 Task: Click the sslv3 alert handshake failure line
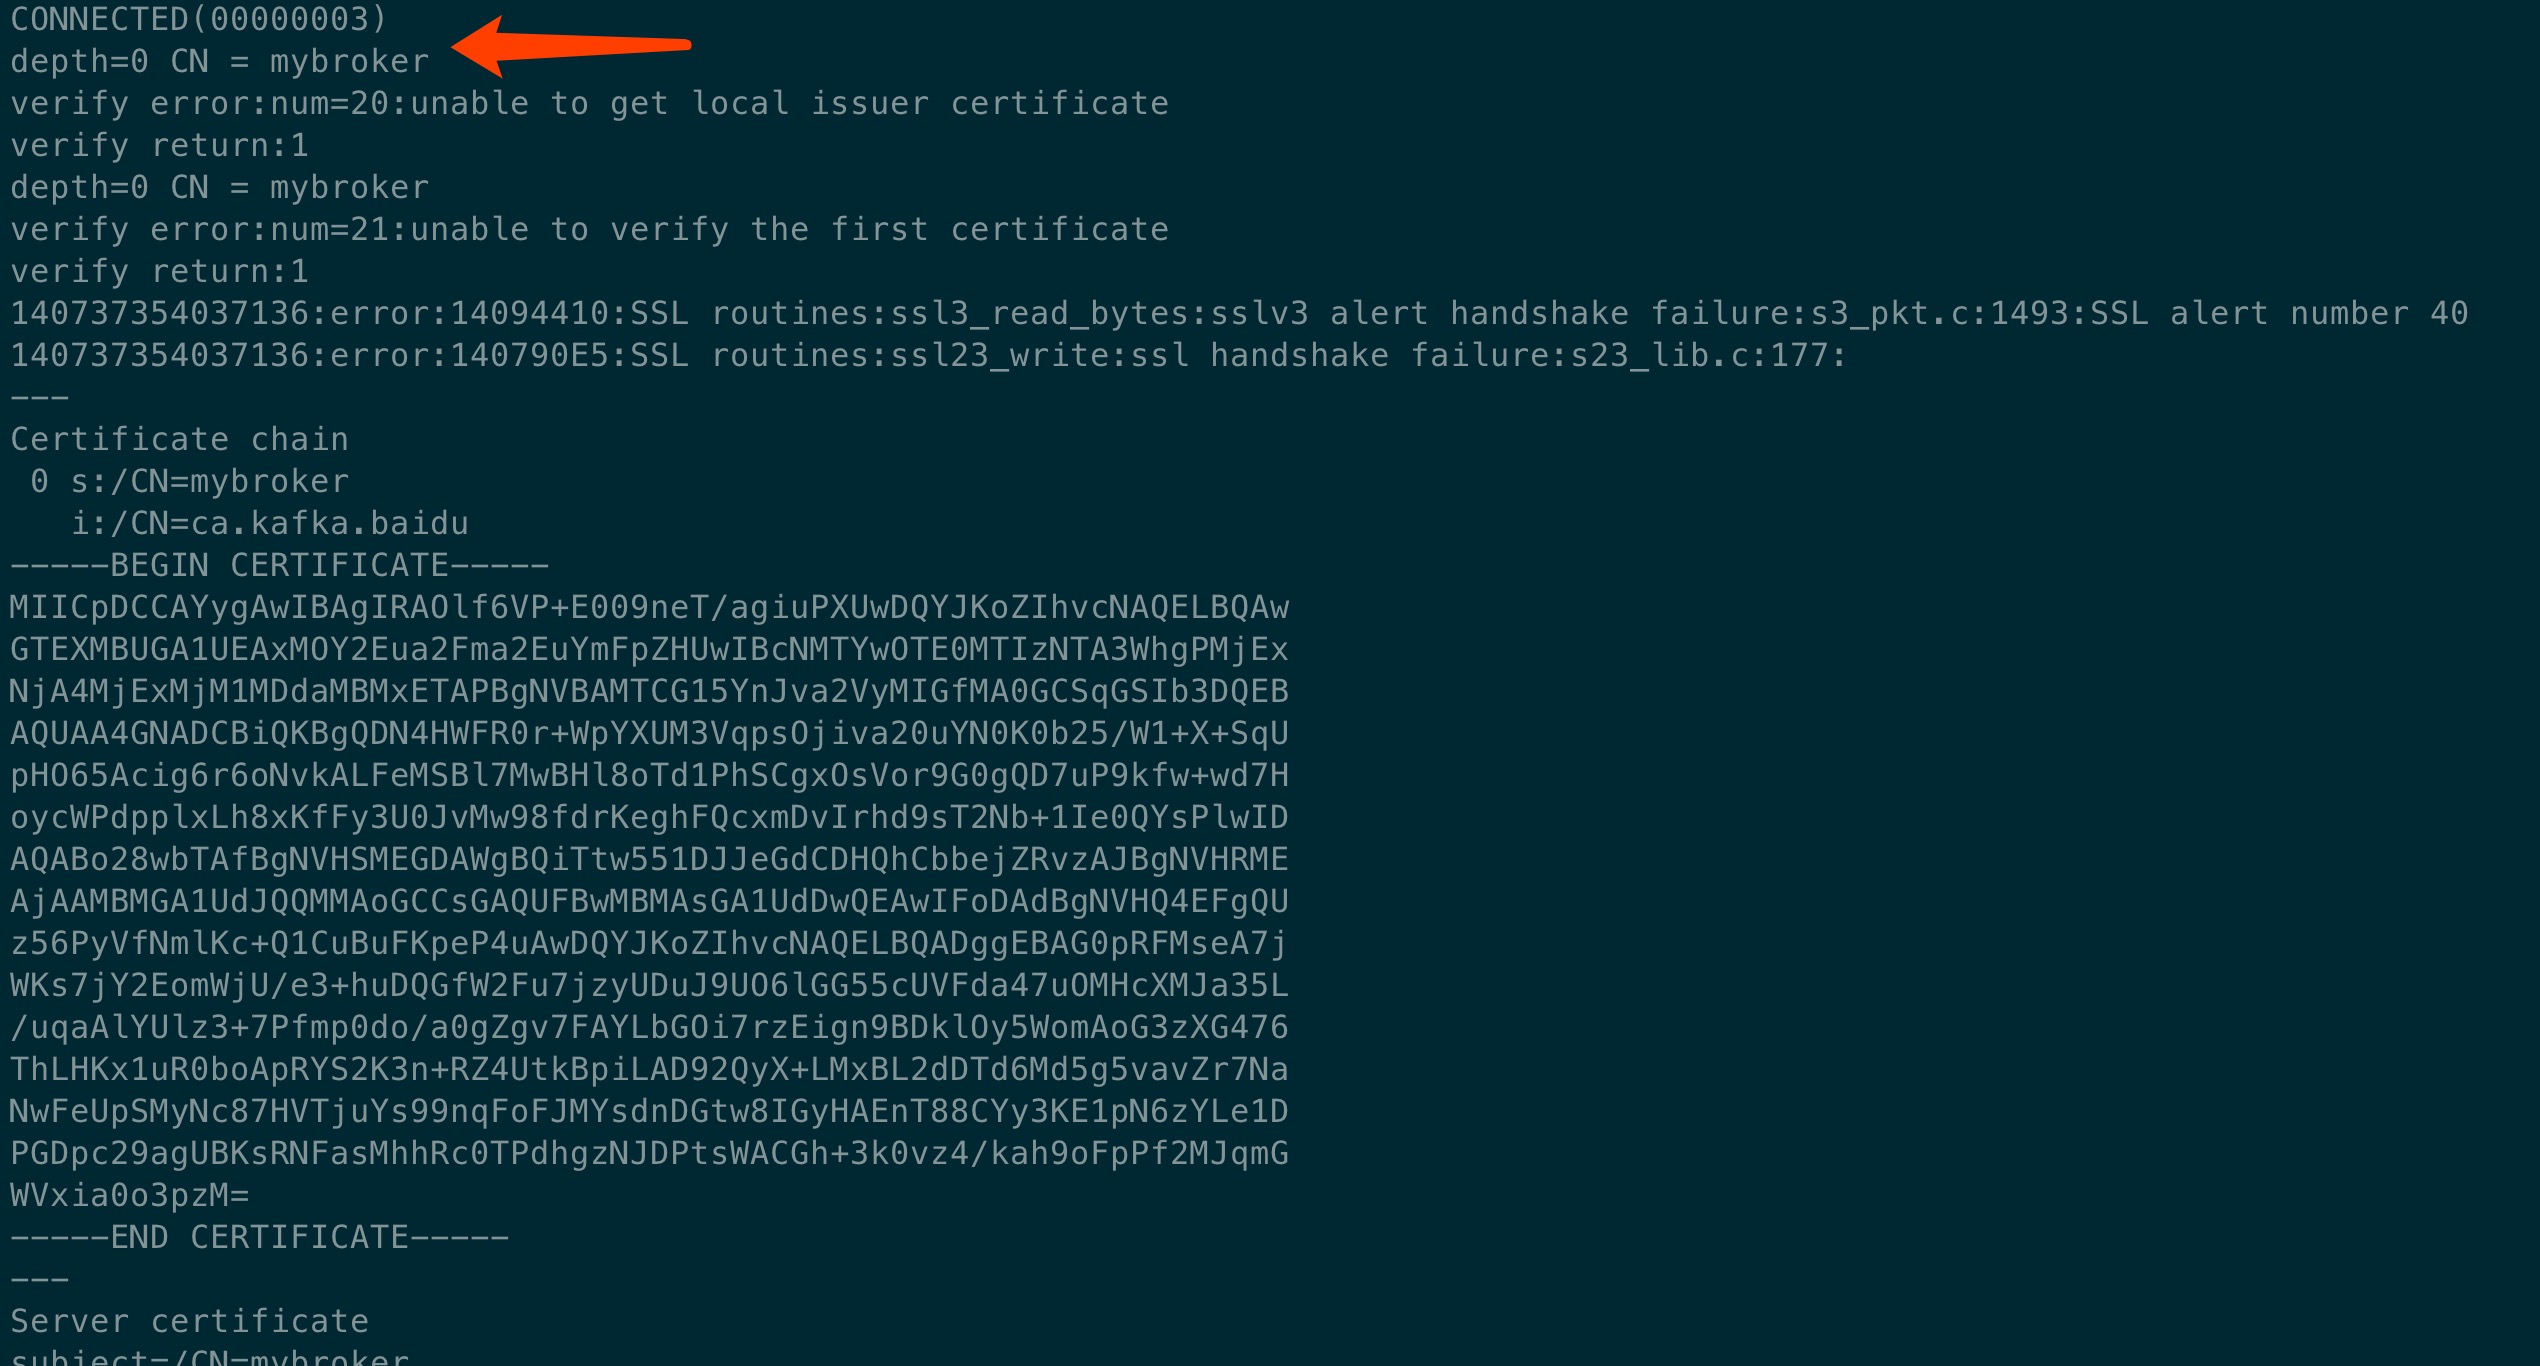[1238, 314]
